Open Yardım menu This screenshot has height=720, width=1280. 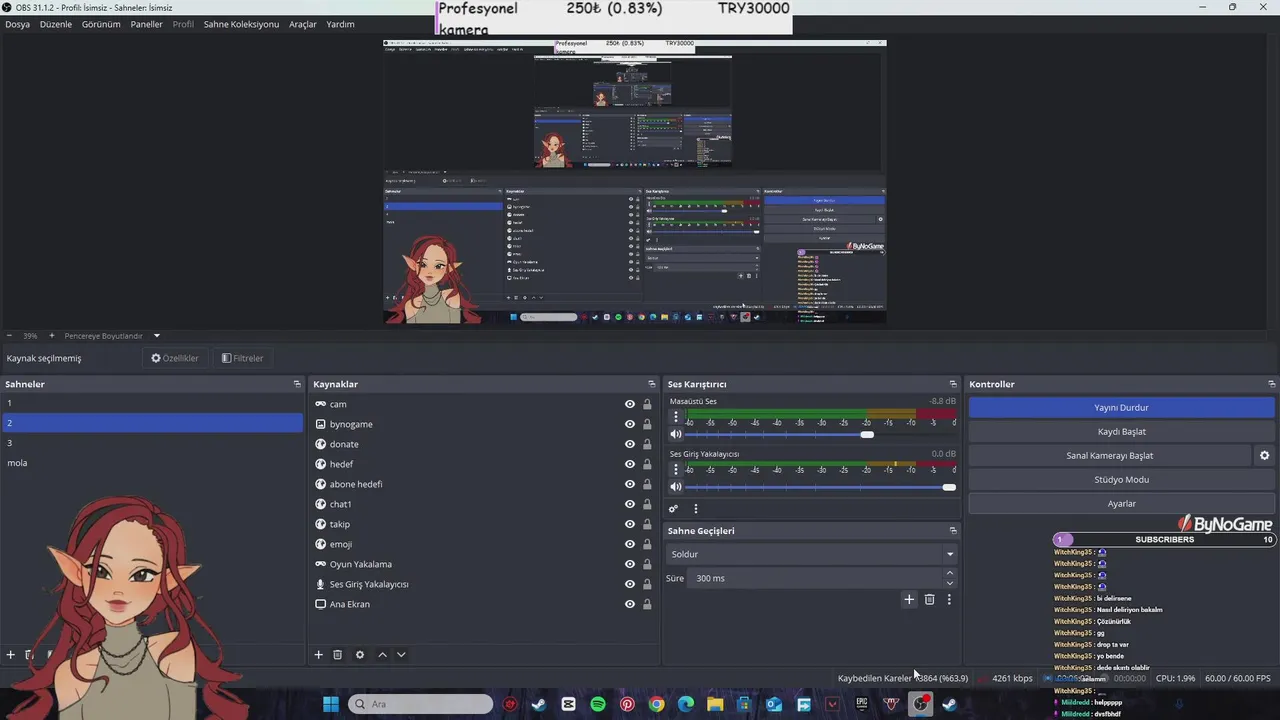[340, 24]
